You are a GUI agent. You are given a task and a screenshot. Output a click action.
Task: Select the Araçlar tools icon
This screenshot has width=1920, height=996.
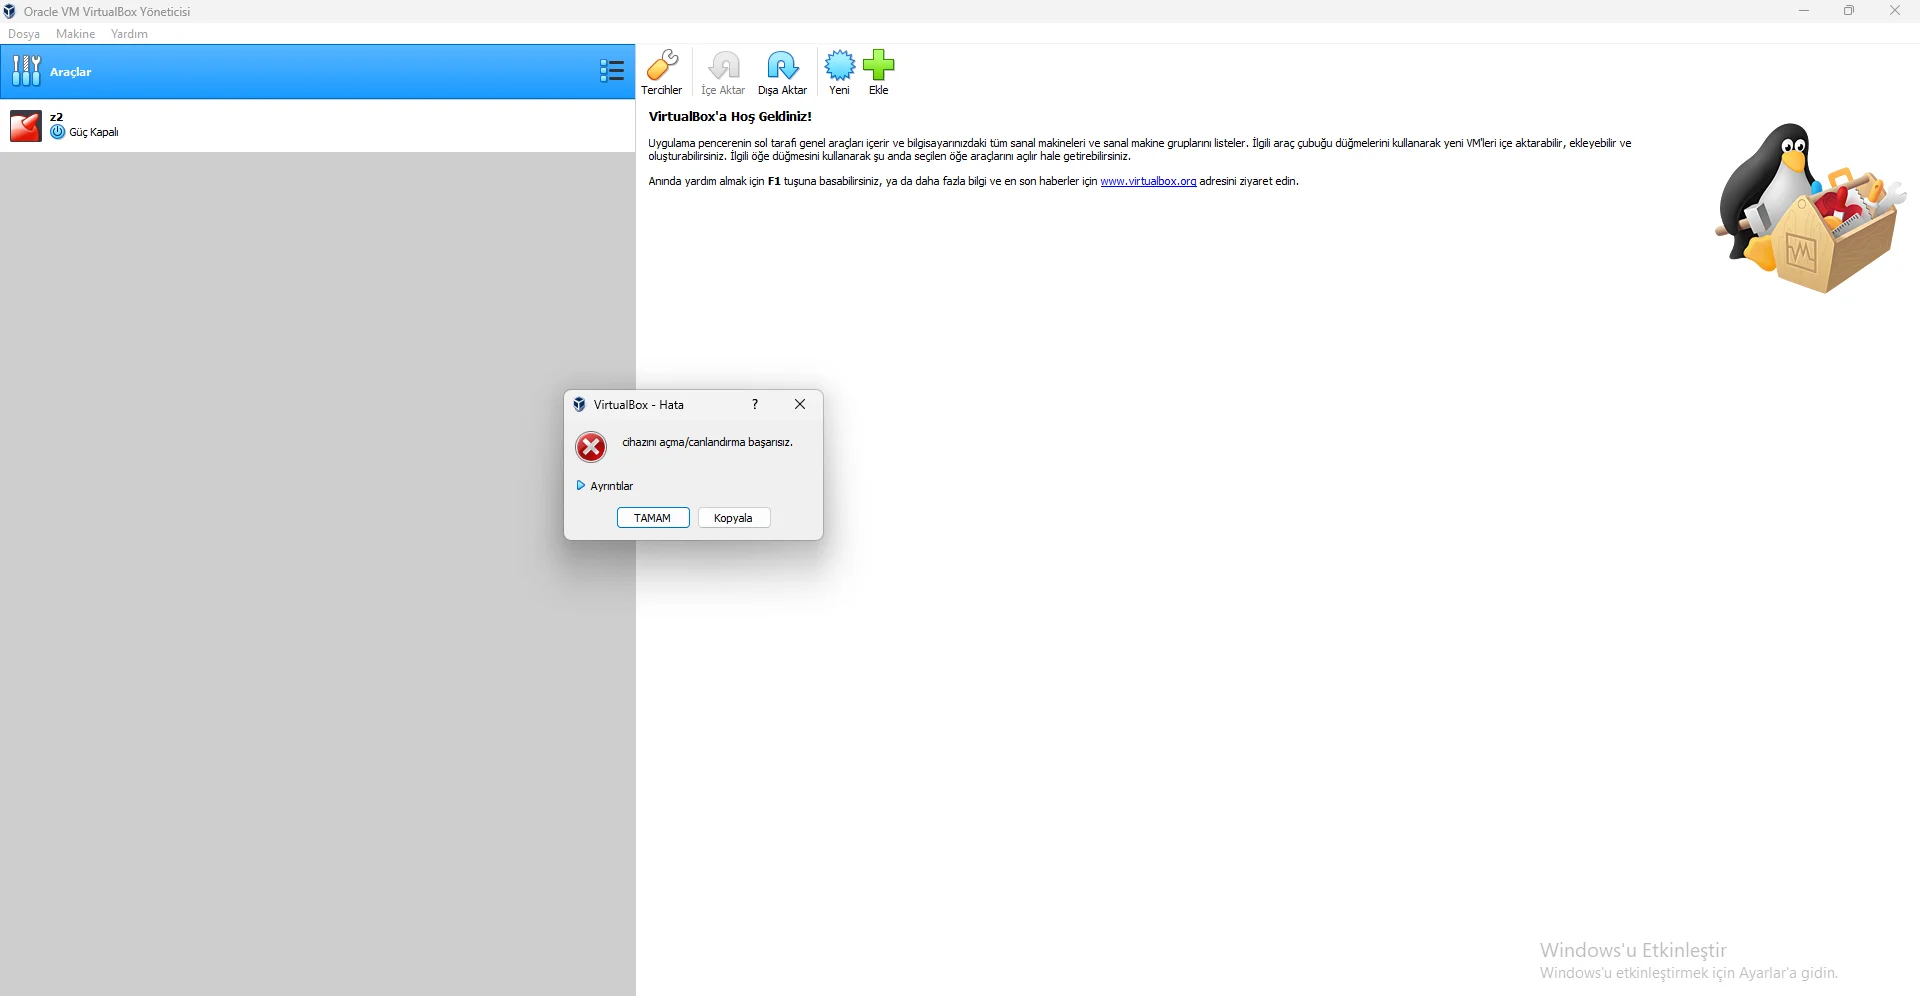26,71
